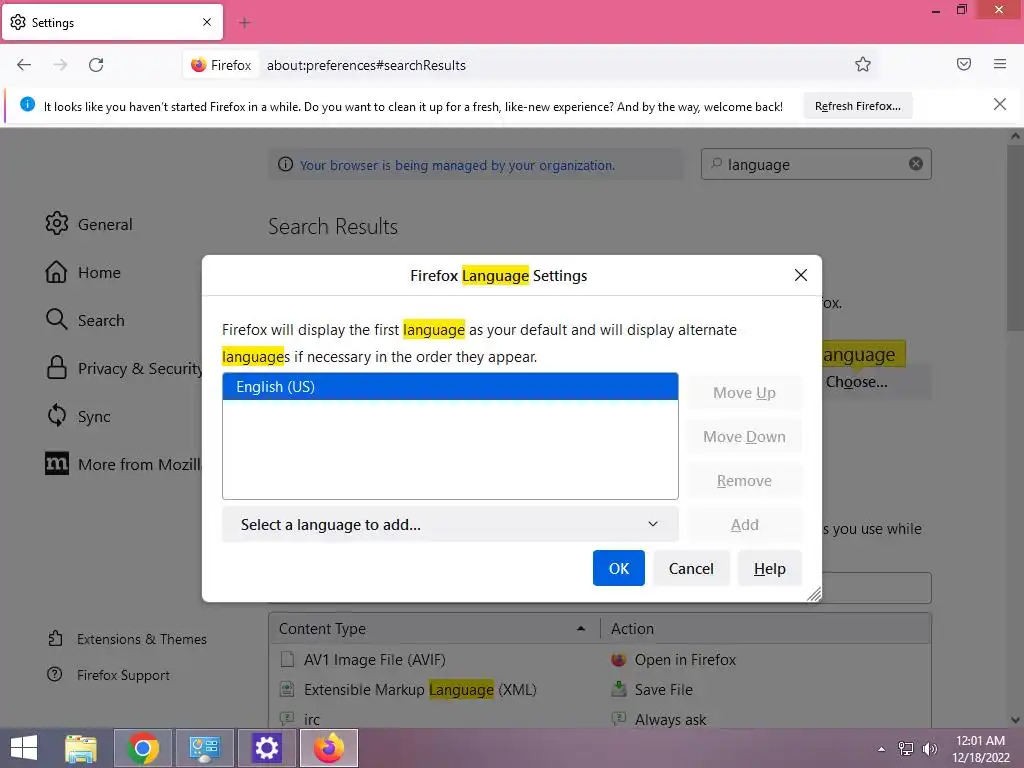This screenshot has width=1024, height=768.
Task: Open Home settings category
Action: [x=83, y=272]
